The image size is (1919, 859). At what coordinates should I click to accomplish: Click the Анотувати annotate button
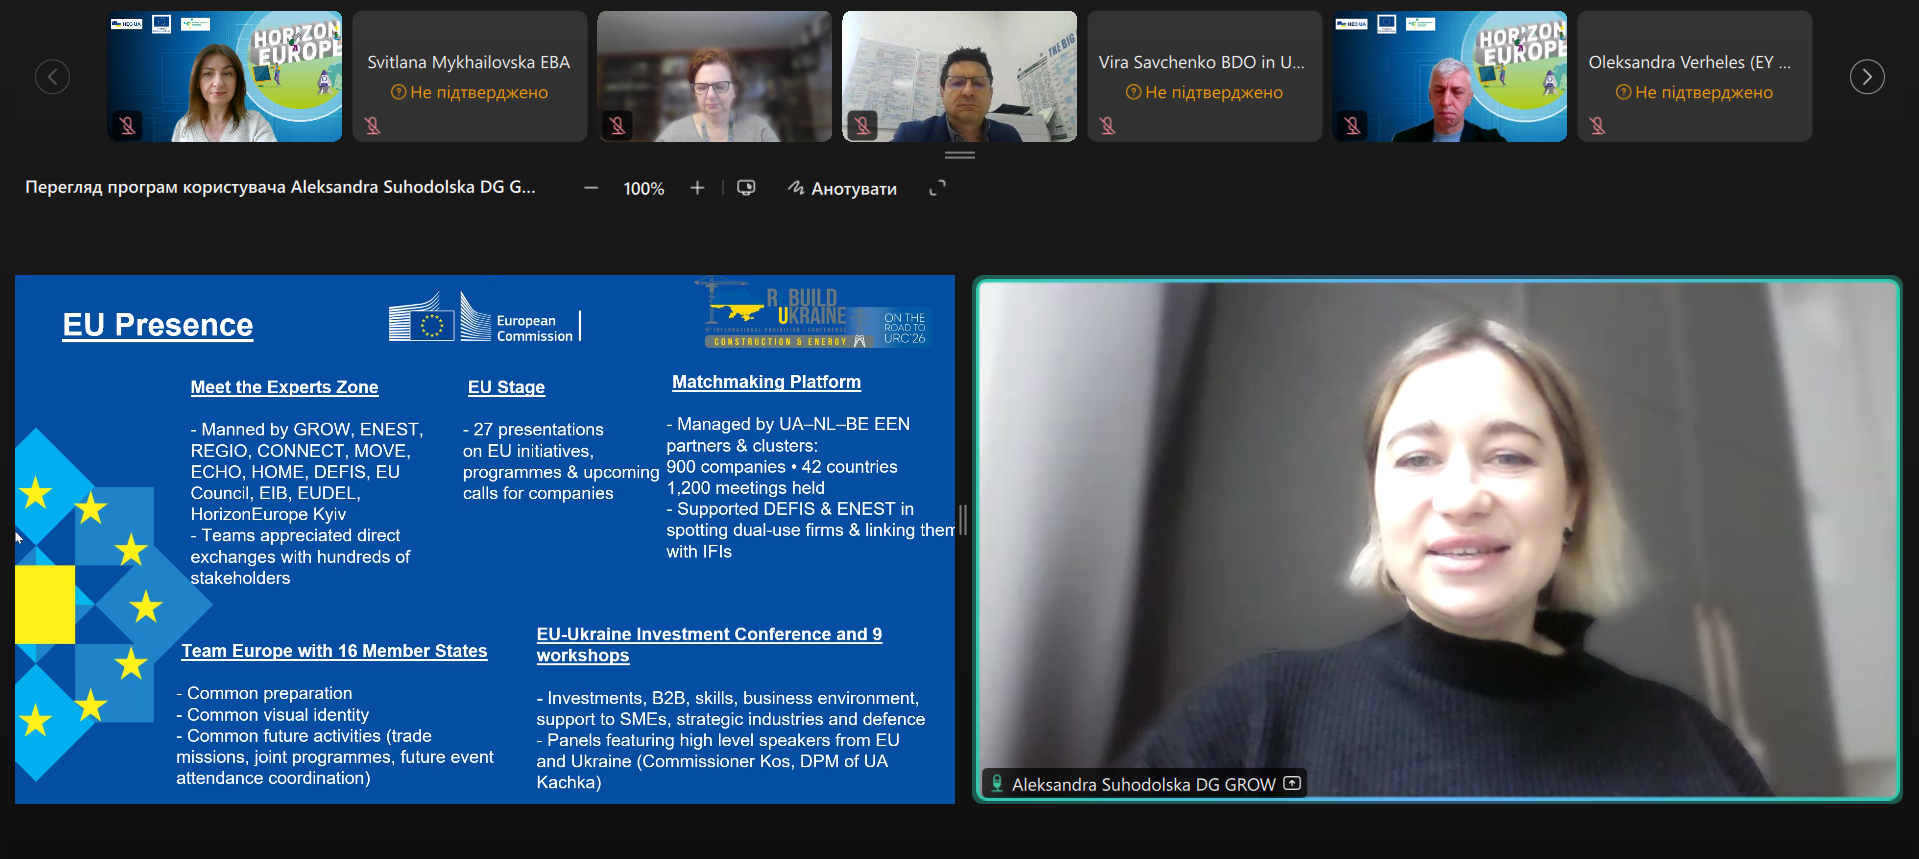coord(842,188)
